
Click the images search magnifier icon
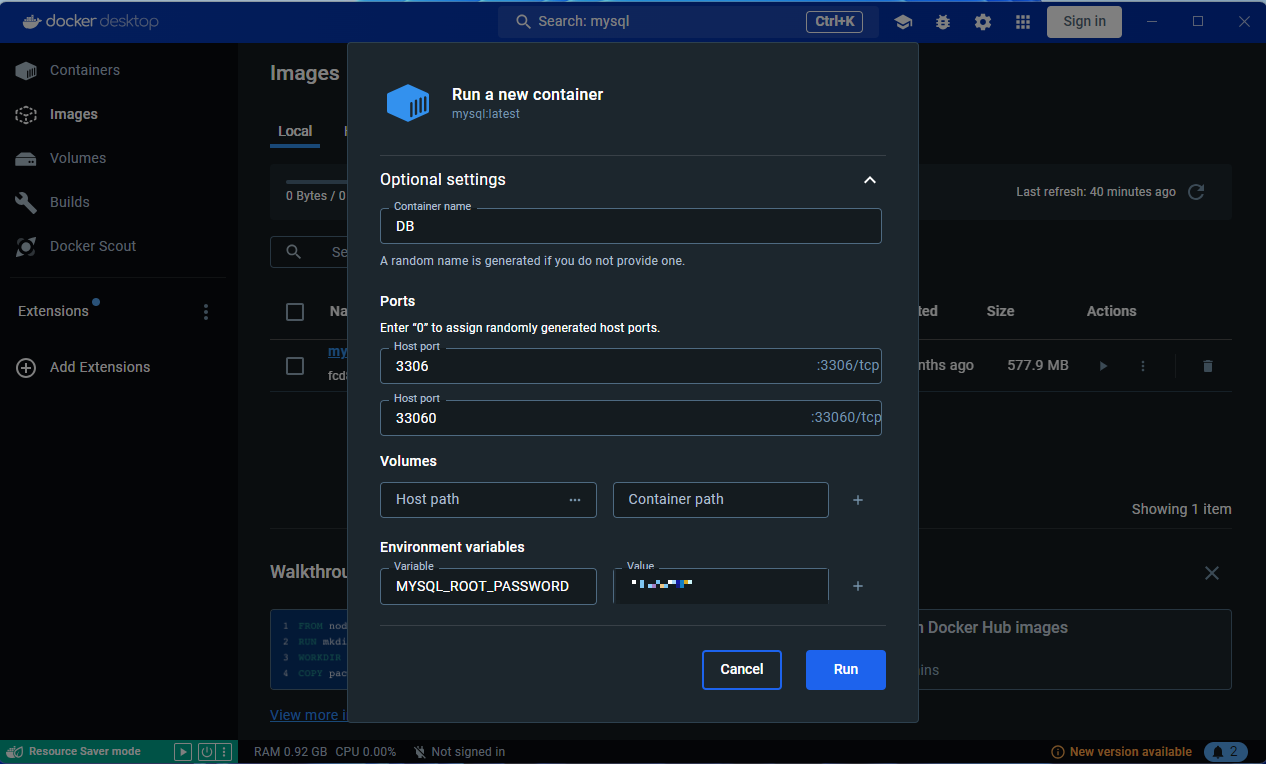coord(294,252)
